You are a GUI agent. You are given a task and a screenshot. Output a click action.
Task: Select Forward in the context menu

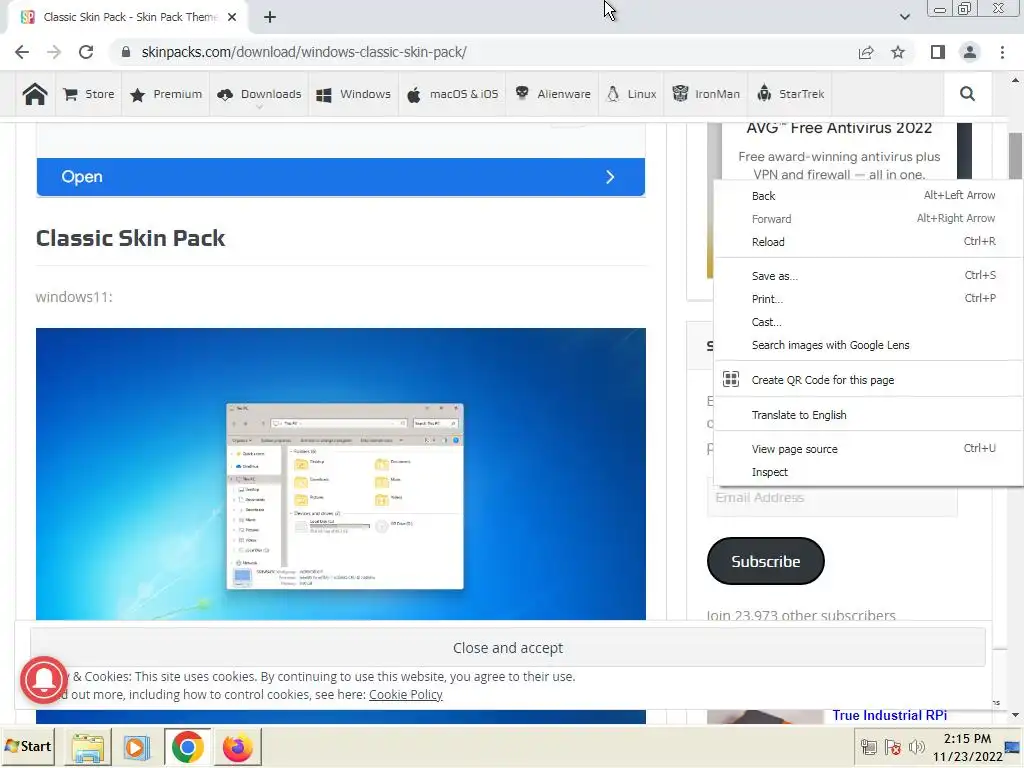pyautogui.click(x=869, y=219)
